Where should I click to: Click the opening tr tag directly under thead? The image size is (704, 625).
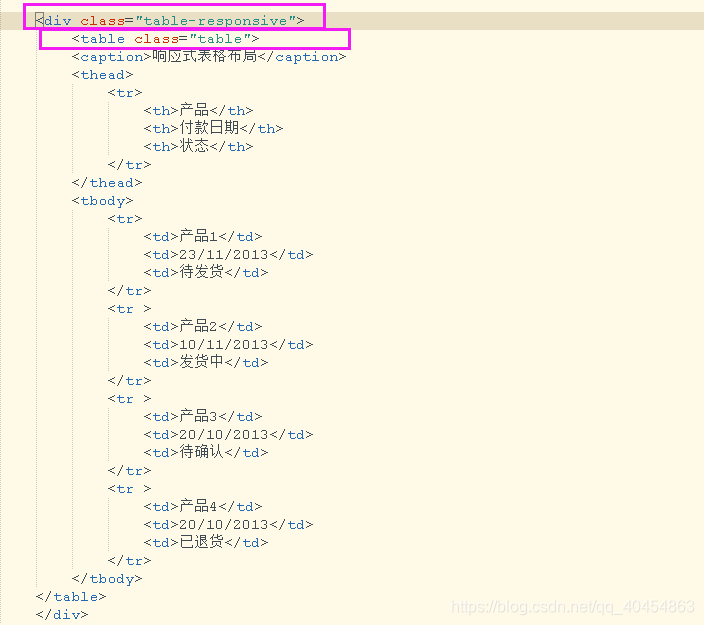125,93
